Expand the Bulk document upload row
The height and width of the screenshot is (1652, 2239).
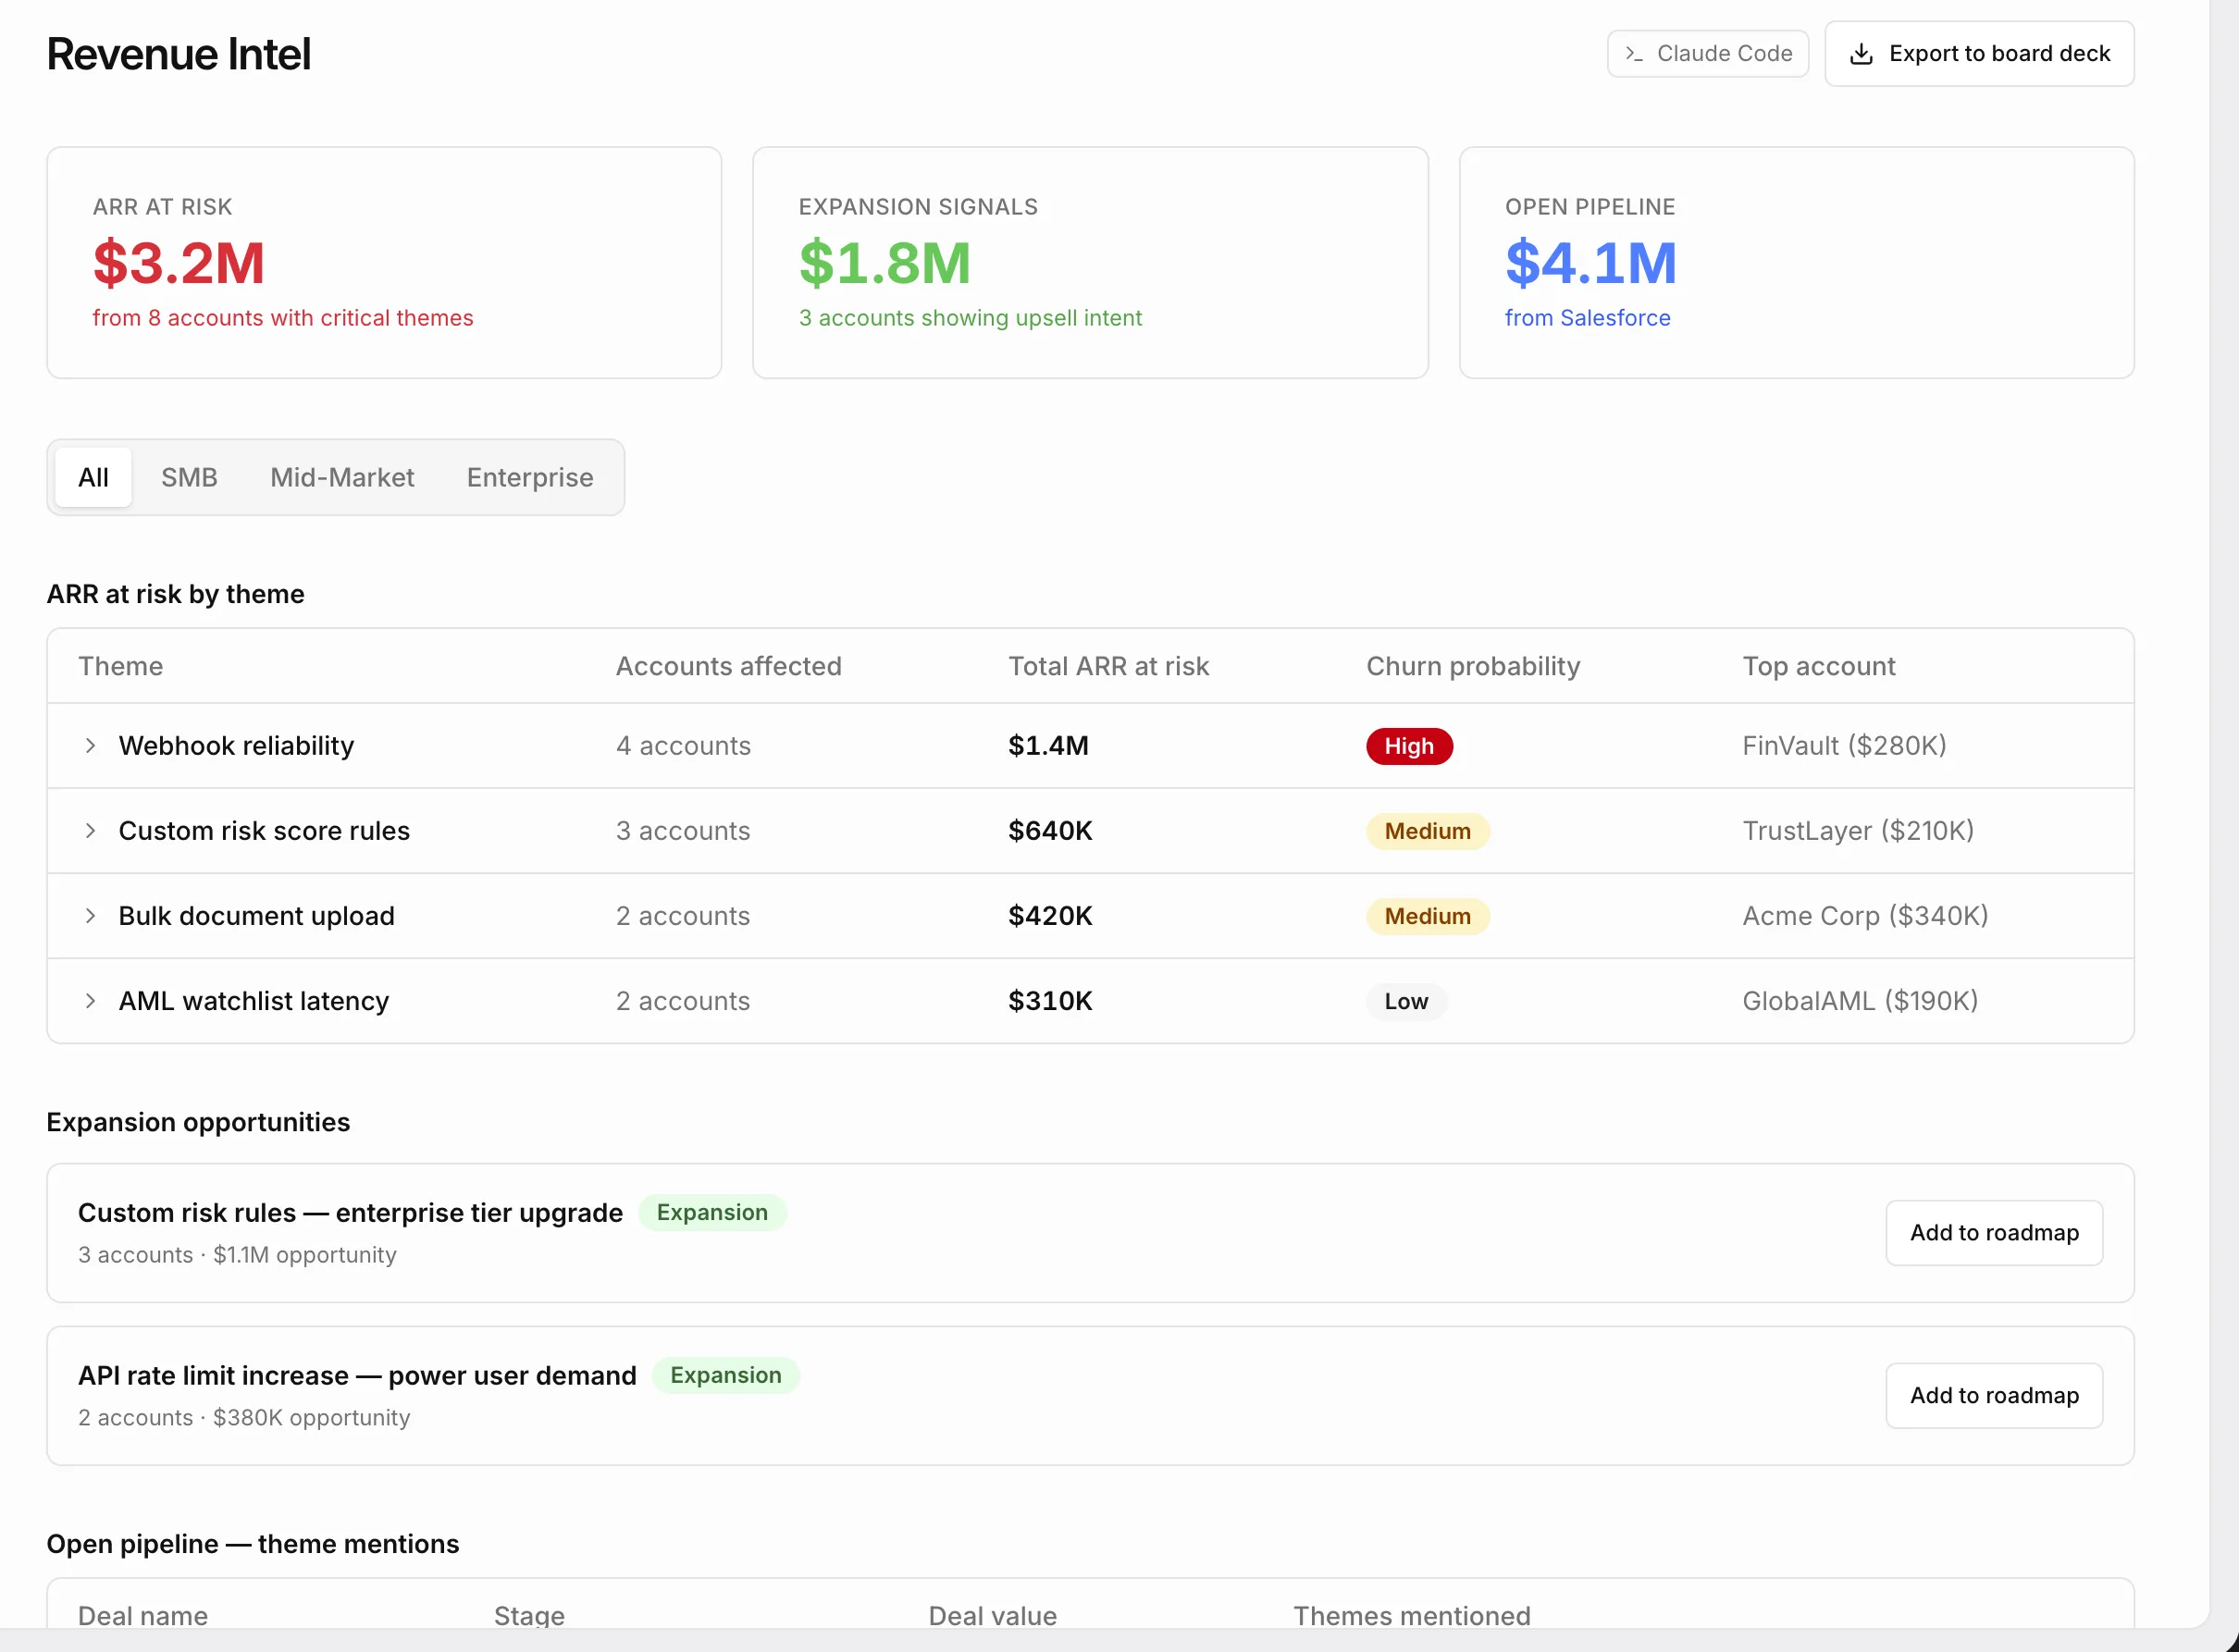pos(90,916)
